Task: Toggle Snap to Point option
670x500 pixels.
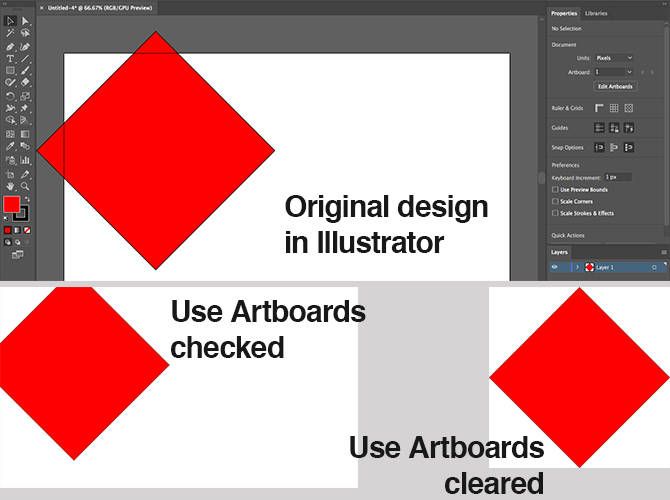Action: pyautogui.click(x=599, y=147)
